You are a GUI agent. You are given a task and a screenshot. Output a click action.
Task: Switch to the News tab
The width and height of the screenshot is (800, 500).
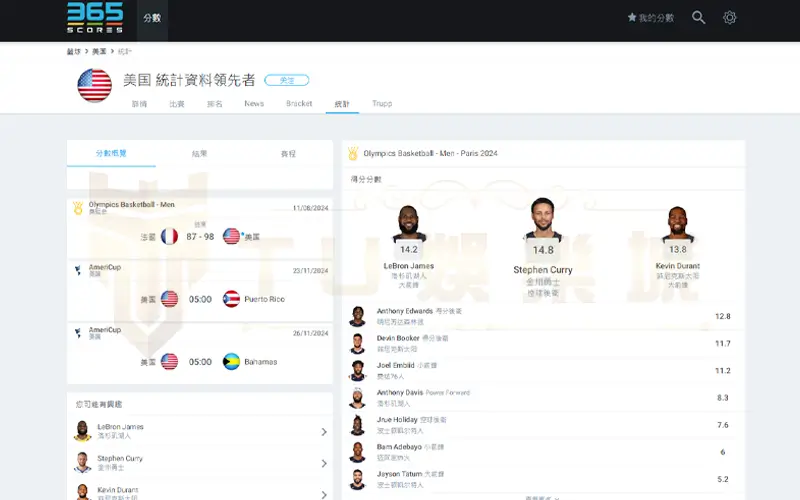[254, 104]
